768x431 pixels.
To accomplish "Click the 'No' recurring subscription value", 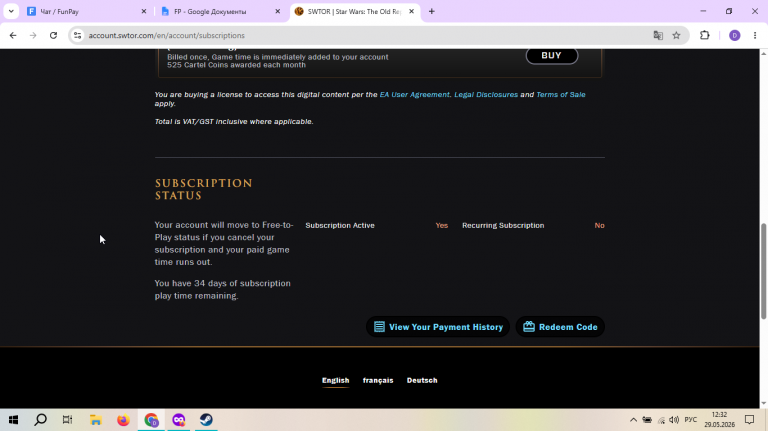I will click(600, 225).
